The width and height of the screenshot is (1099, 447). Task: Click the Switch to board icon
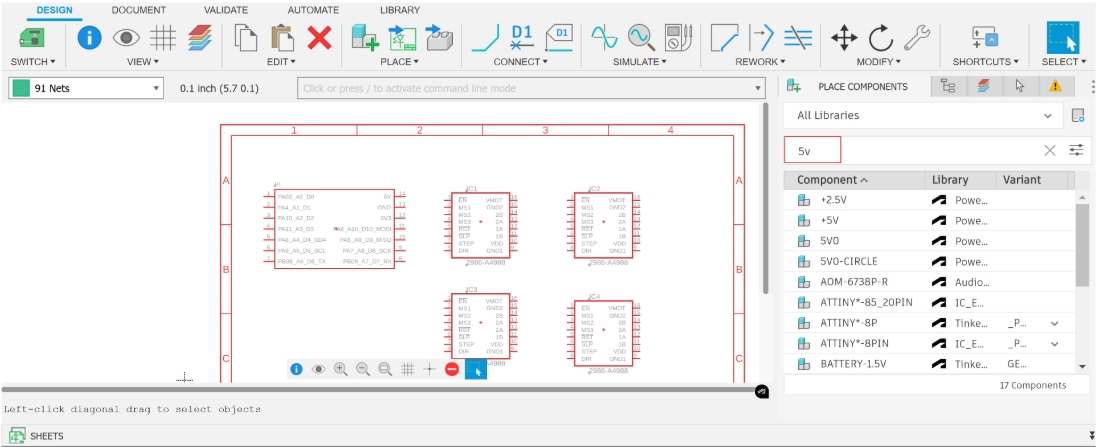pyautogui.click(x=32, y=37)
